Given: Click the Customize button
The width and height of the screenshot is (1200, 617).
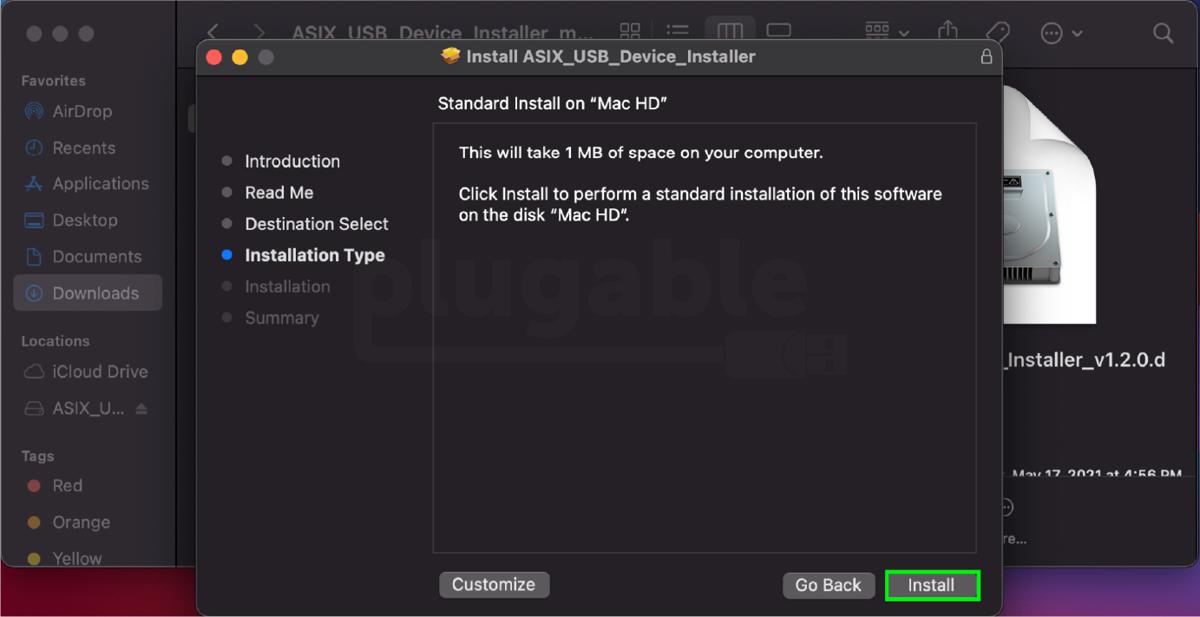Looking at the screenshot, I should pyautogui.click(x=494, y=585).
